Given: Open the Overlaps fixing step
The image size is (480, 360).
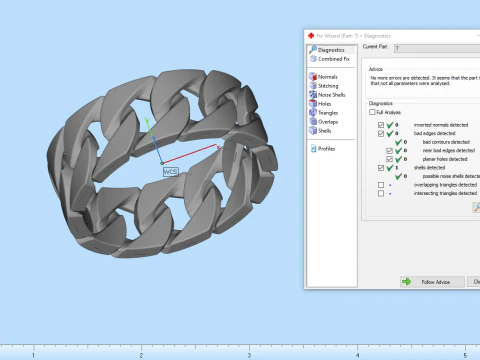Looking at the screenshot, I should [x=324, y=122].
